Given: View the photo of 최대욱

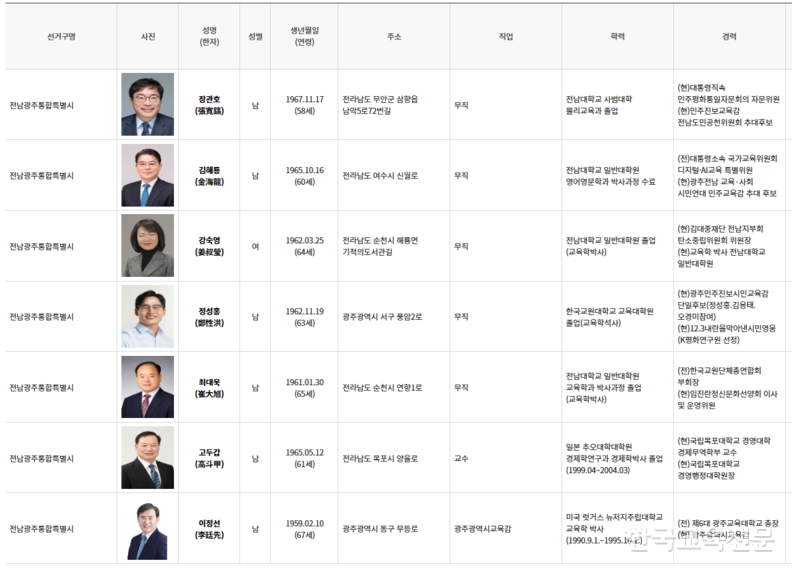Looking at the screenshot, I should [x=147, y=387].
